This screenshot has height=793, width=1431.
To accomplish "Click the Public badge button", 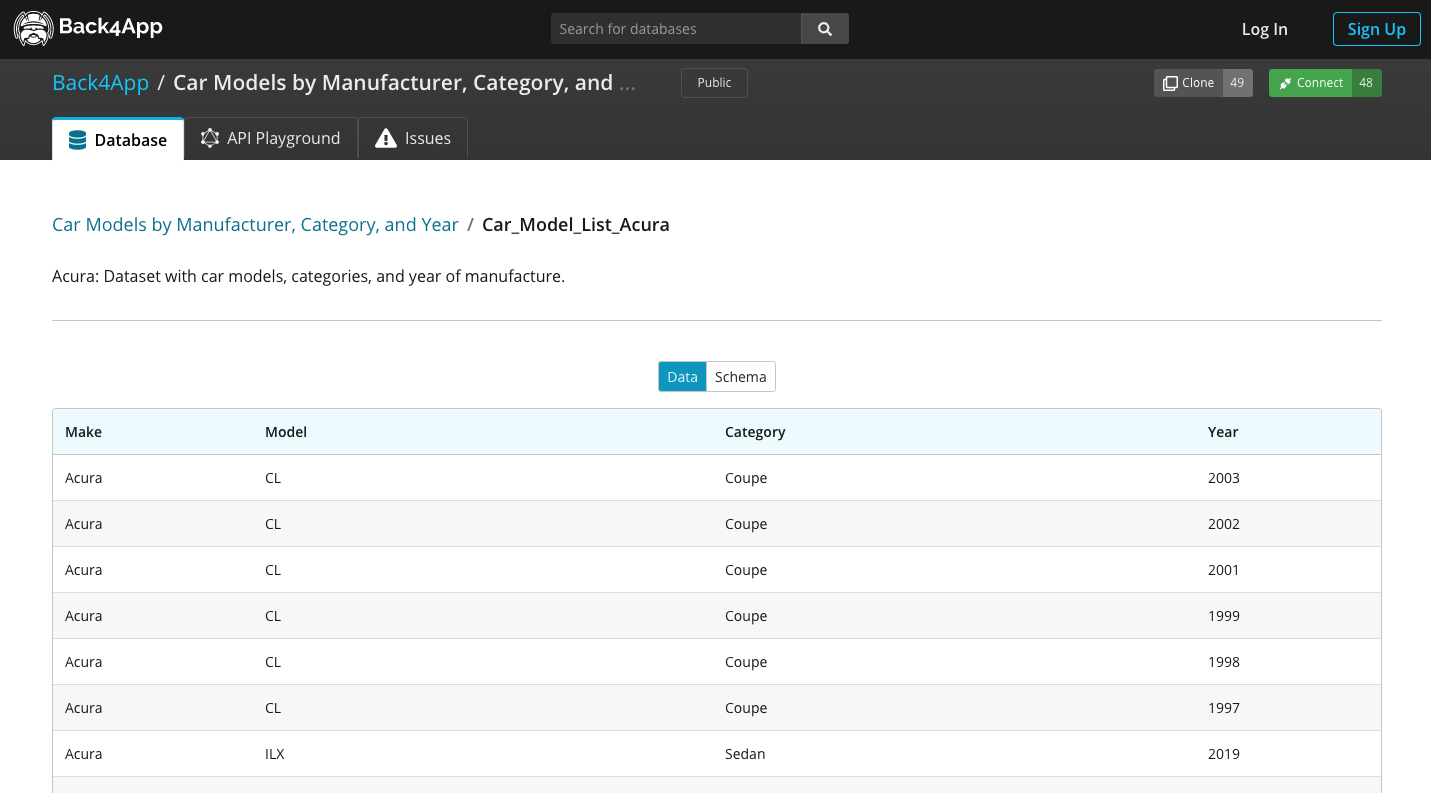I will click(x=714, y=83).
